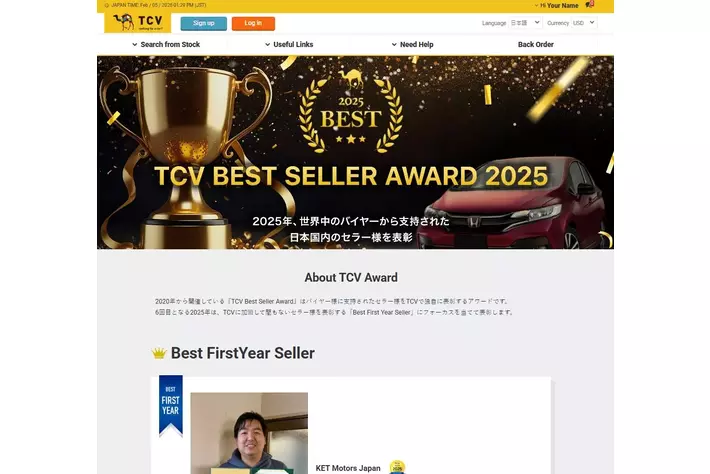This screenshot has height=474, width=710.
Task: Click the 2025 award badge beside KET Motors Japan
Action: click(x=397, y=467)
